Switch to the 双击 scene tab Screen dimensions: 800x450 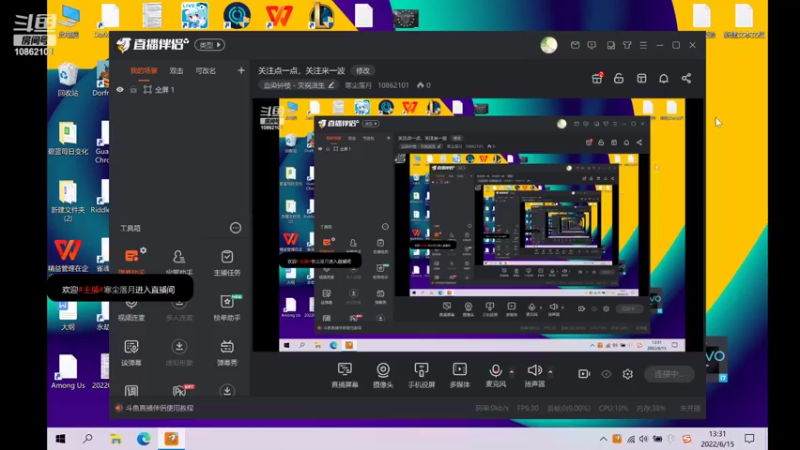tap(176, 71)
